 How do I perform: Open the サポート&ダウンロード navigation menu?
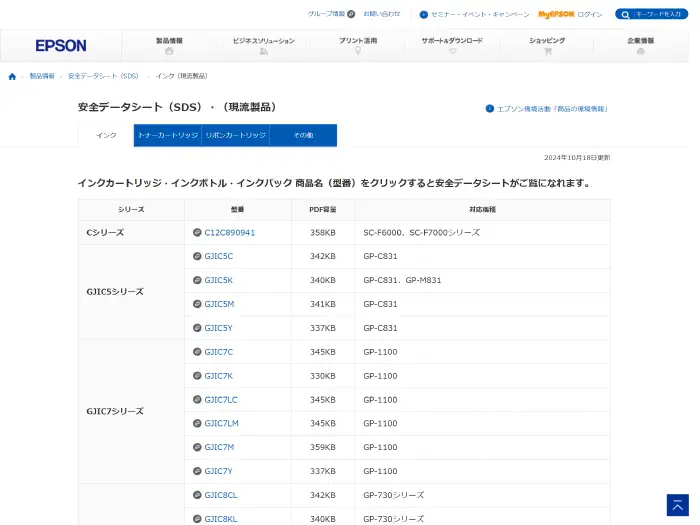(x=452, y=46)
